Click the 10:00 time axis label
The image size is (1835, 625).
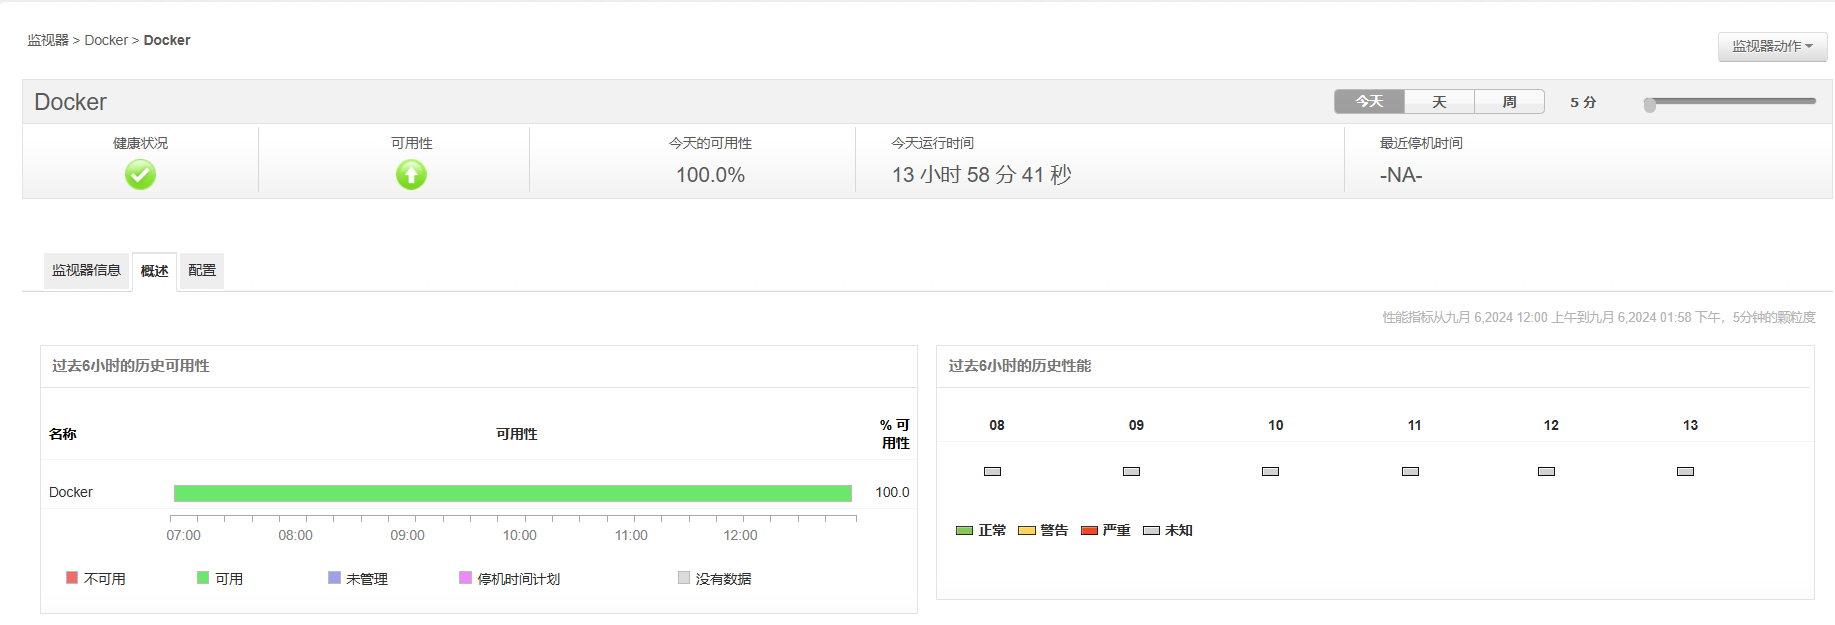pyautogui.click(x=519, y=536)
